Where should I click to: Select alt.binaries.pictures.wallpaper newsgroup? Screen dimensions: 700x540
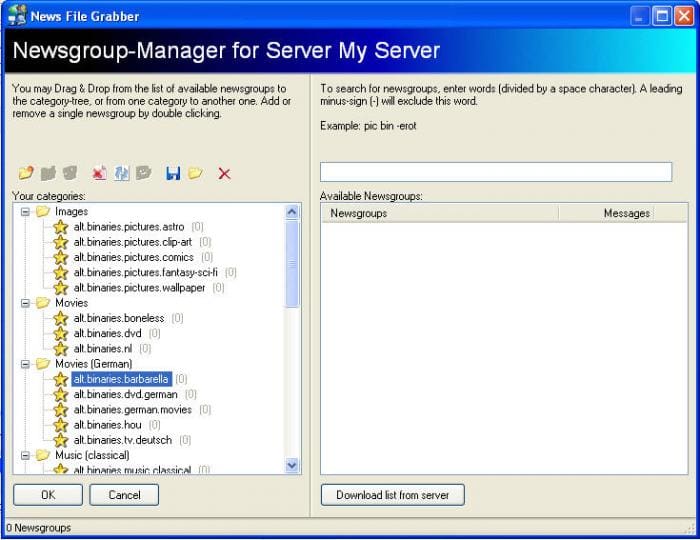tap(139, 288)
